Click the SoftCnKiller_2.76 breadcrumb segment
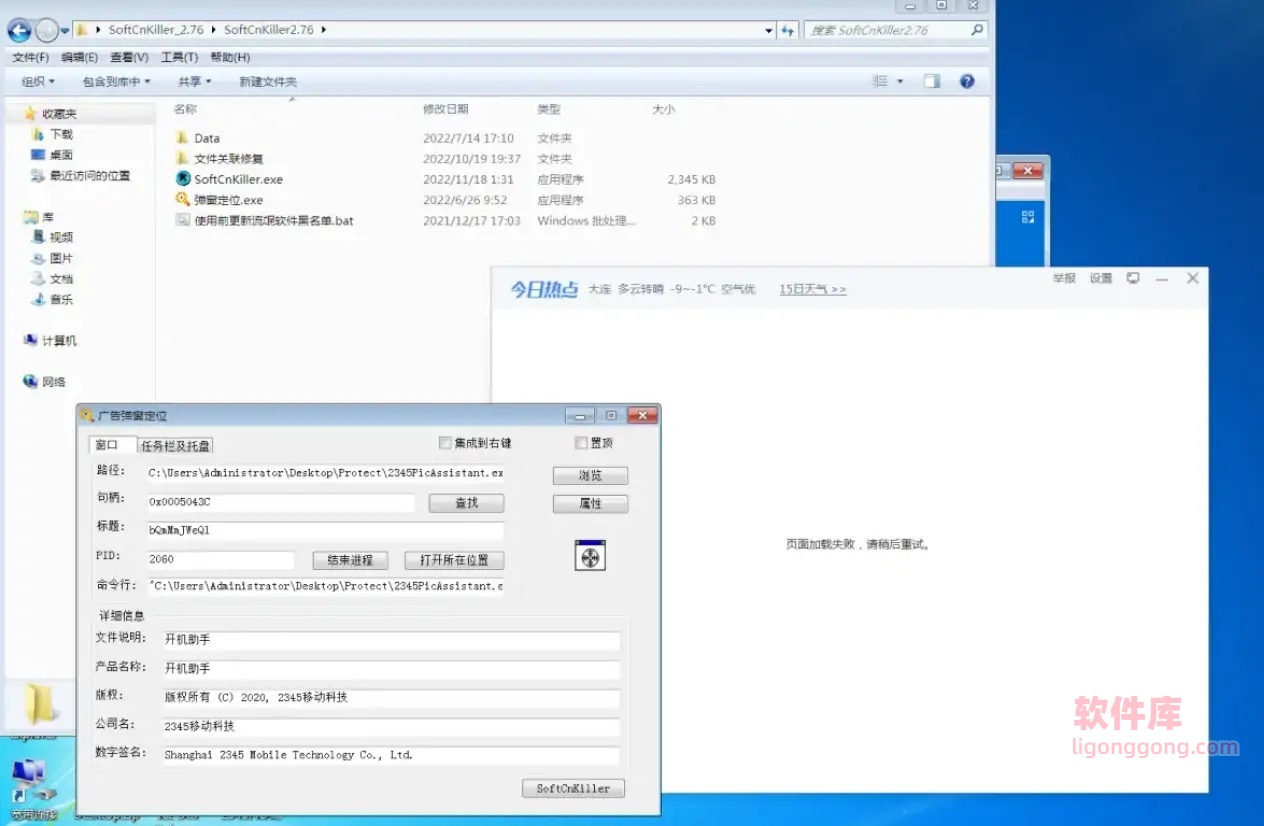Screen dimensions: 1264x826 pos(158,30)
